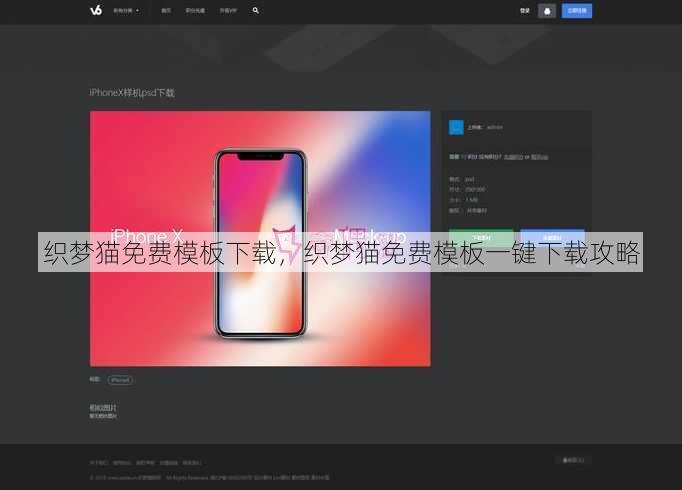682x490 pixels.
Task: Open the search magnifier in navbar
Action: pos(256,10)
